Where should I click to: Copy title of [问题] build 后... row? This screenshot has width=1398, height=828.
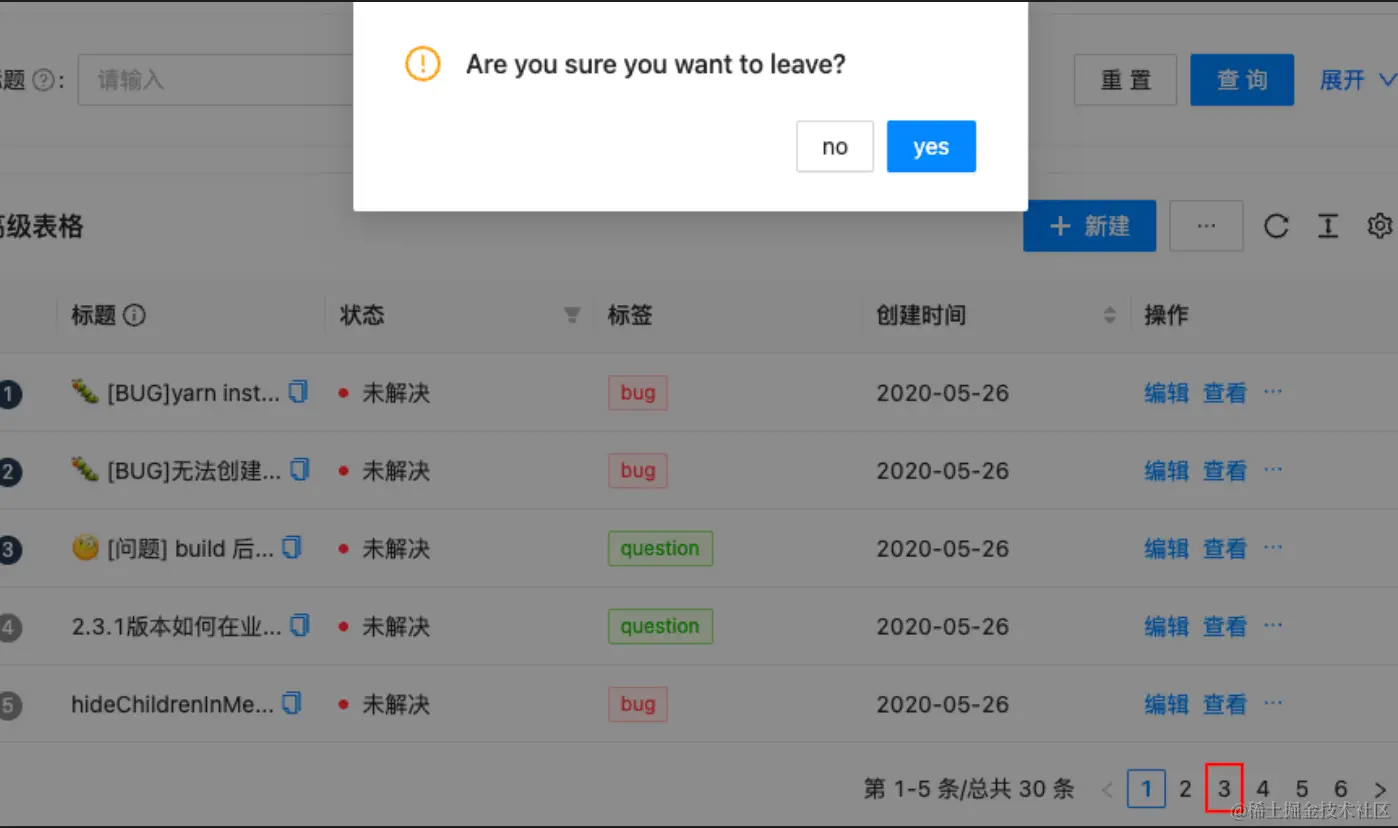click(x=291, y=547)
